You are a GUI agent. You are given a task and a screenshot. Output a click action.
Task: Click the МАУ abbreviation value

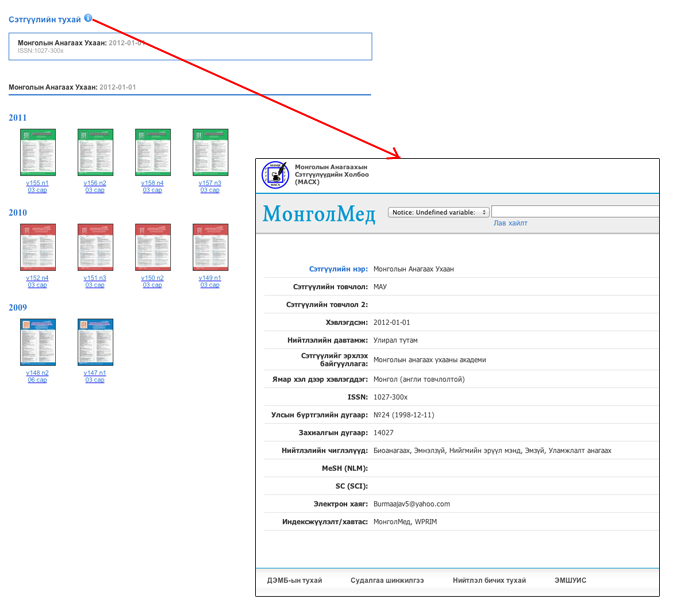(380, 287)
